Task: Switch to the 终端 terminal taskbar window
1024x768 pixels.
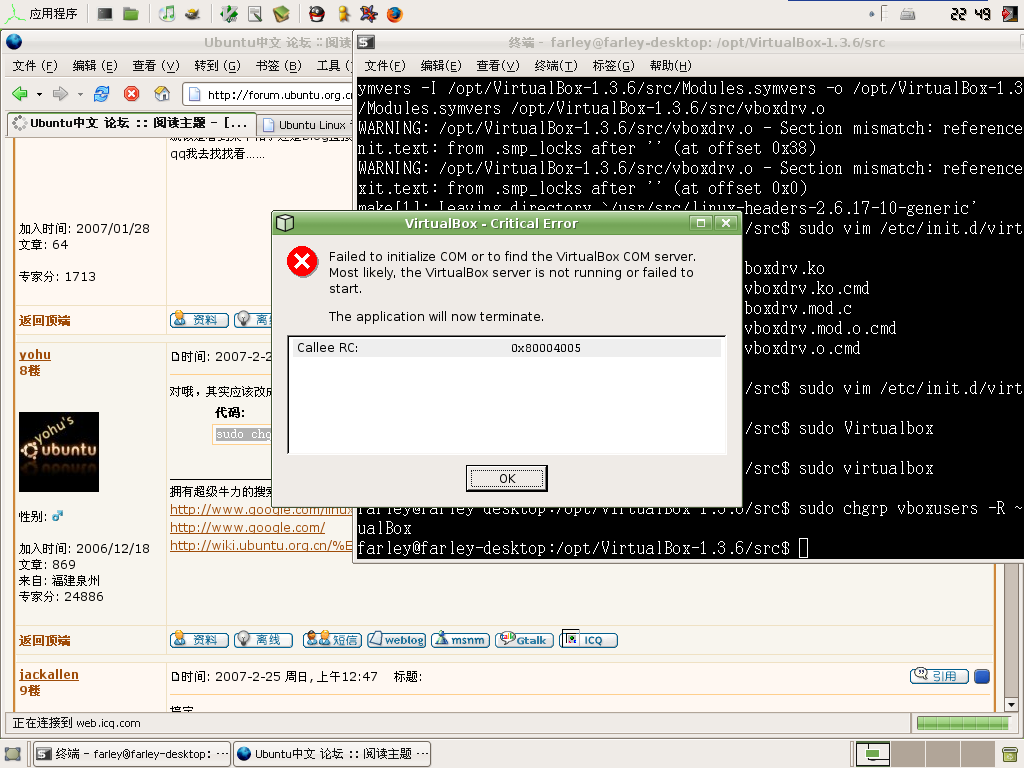Action: coord(133,754)
